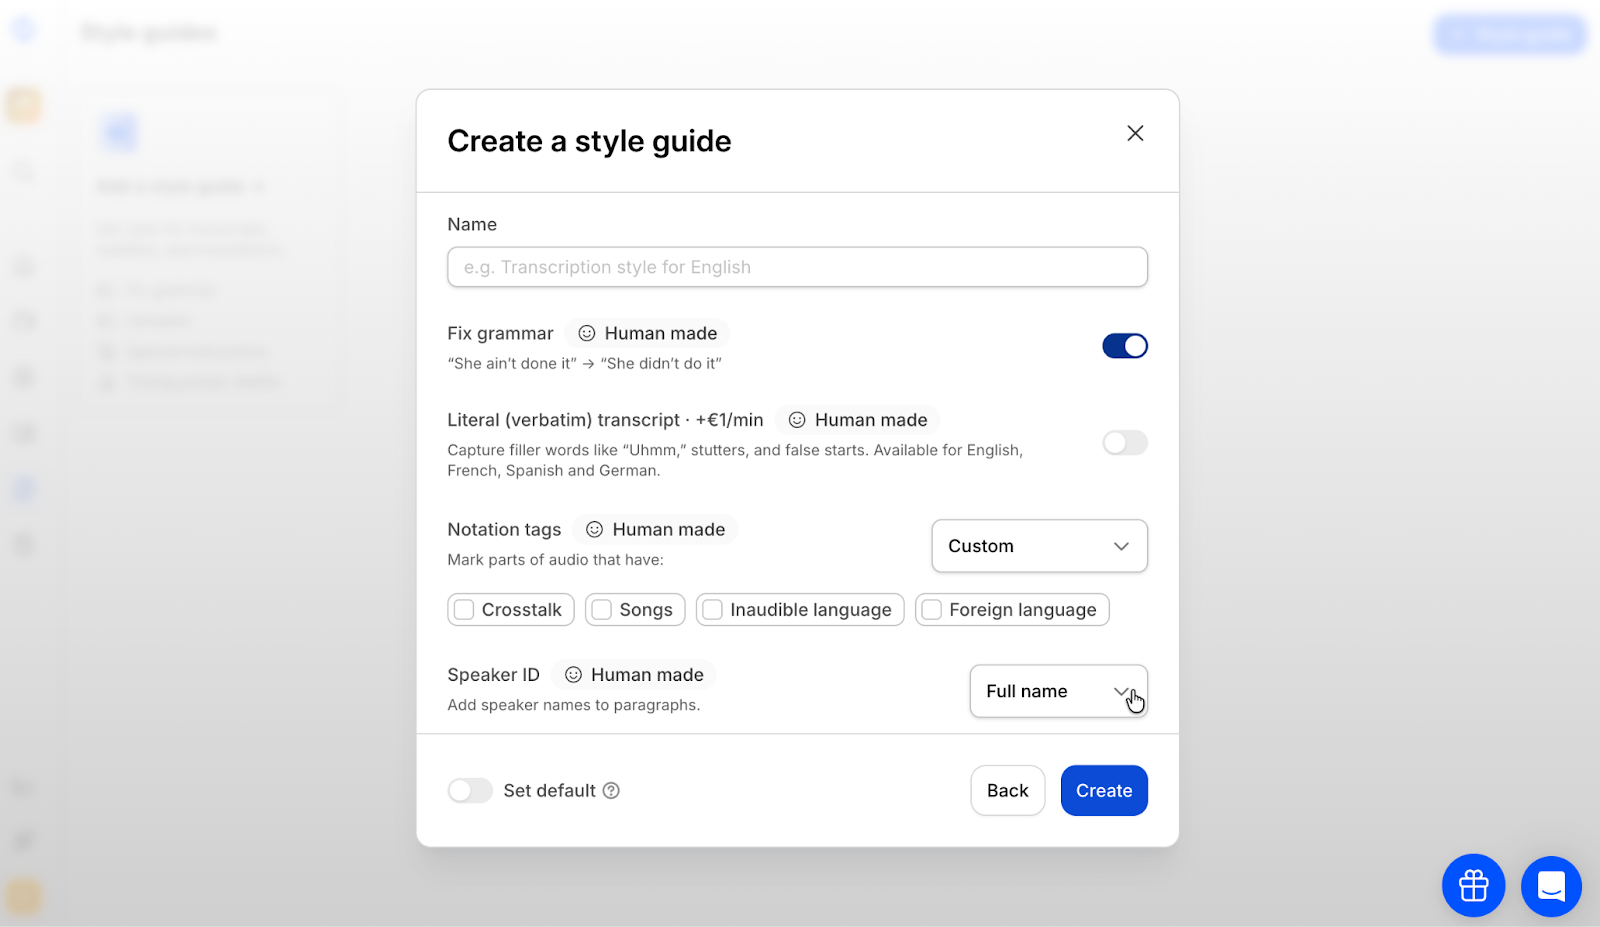The image size is (1600, 927).
Task: Close the Create a style guide dialog
Action: click(x=1134, y=132)
